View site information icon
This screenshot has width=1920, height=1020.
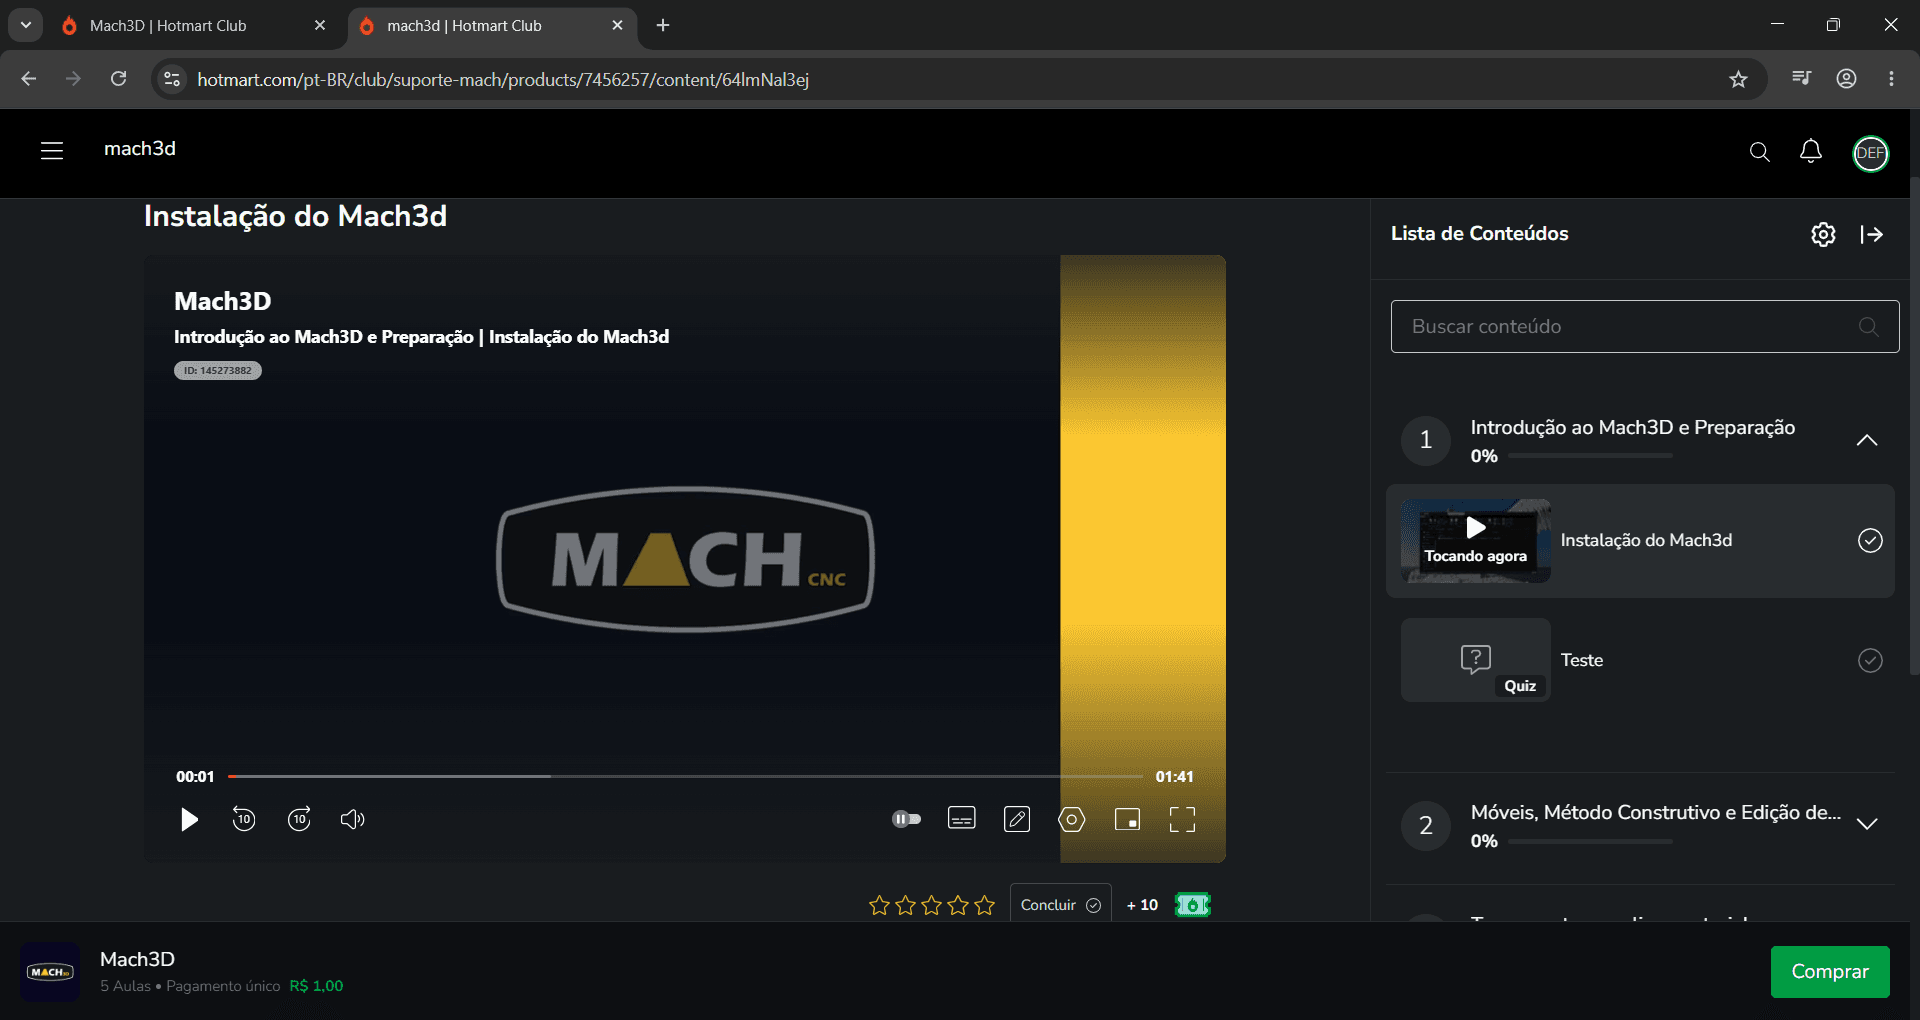[172, 79]
